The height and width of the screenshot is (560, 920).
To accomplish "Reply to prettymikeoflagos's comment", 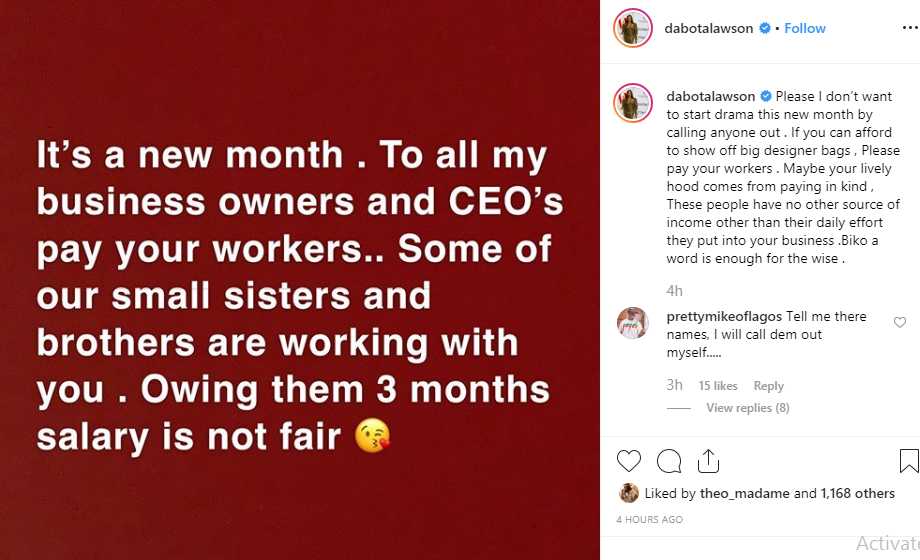I will (x=768, y=386).
